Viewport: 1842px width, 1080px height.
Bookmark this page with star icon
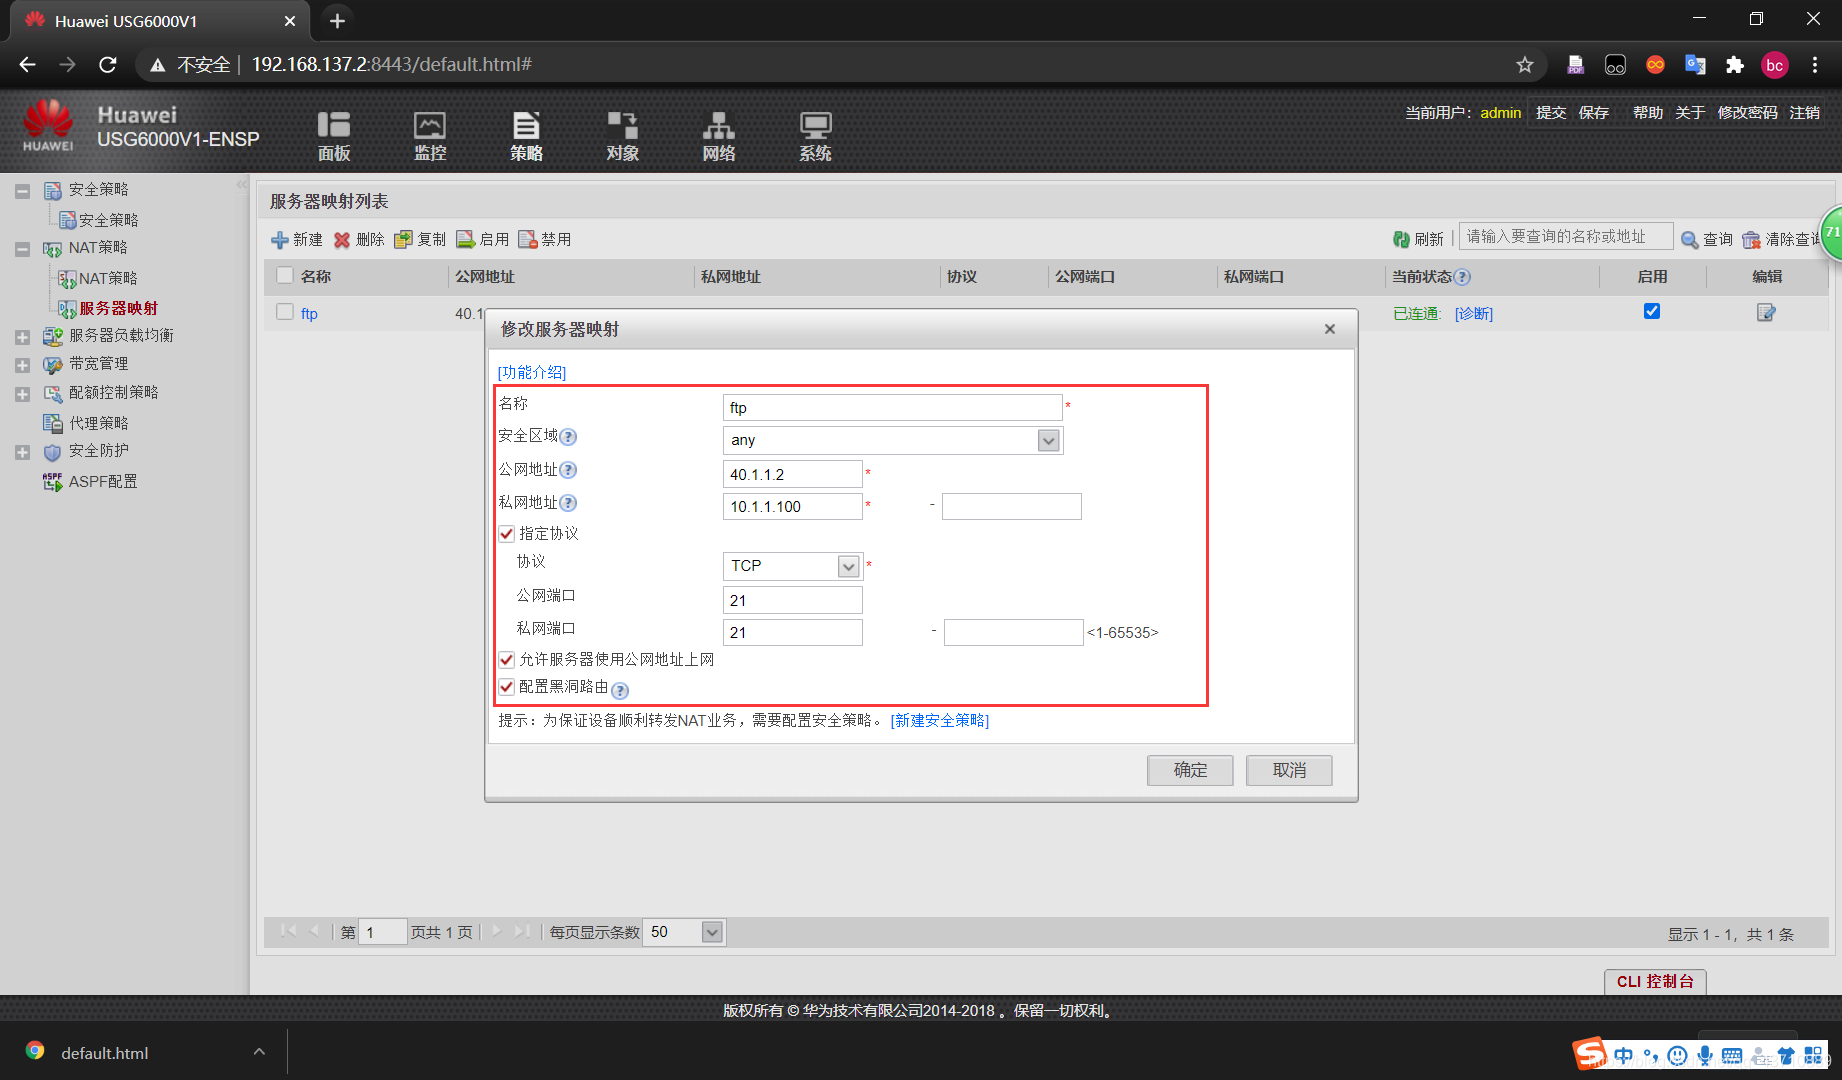pyautogui.click(x=1524, y=65)
